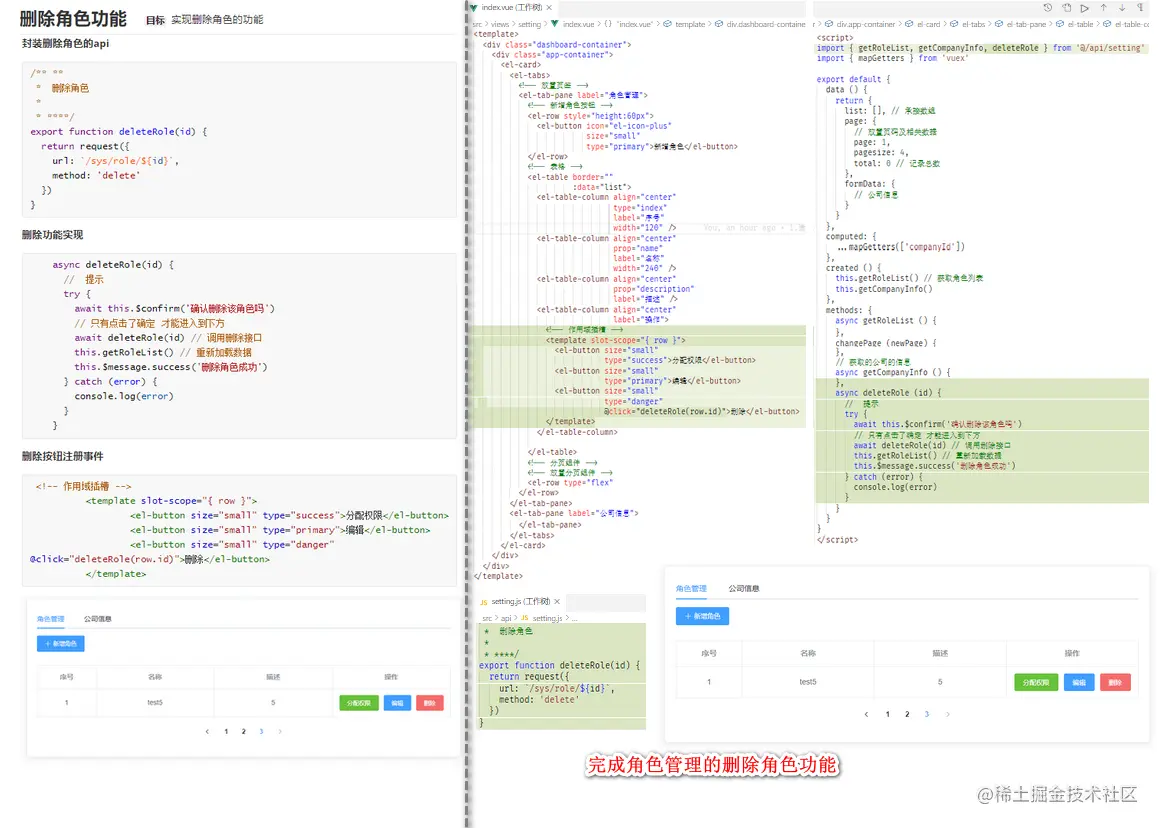Viewport: 1161px width, 828px height.
Task: Click "method: 'delete'" line in setting.js editor
Action: (538, 700)
